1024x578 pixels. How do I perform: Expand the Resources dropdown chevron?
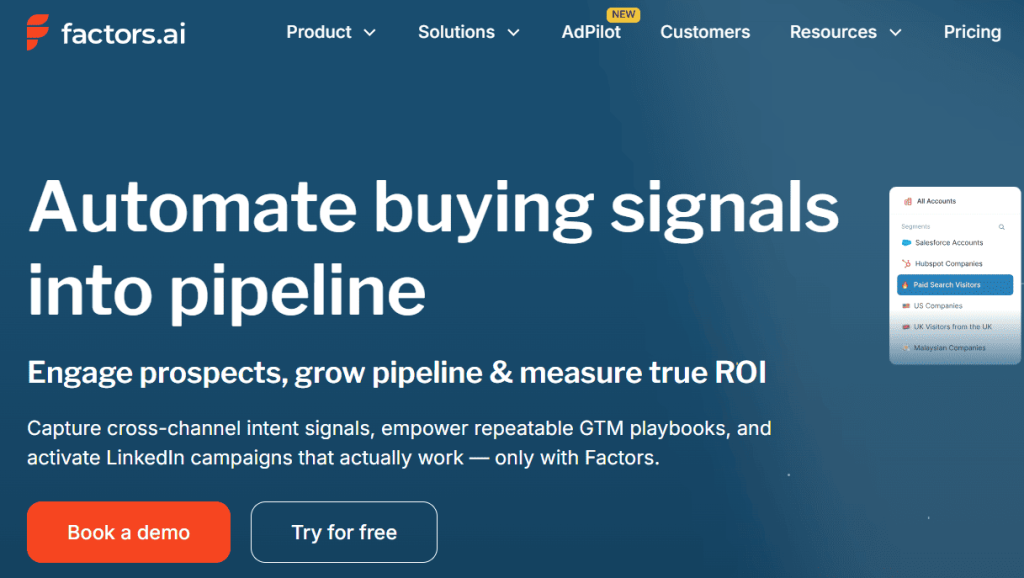coord(896,33)
